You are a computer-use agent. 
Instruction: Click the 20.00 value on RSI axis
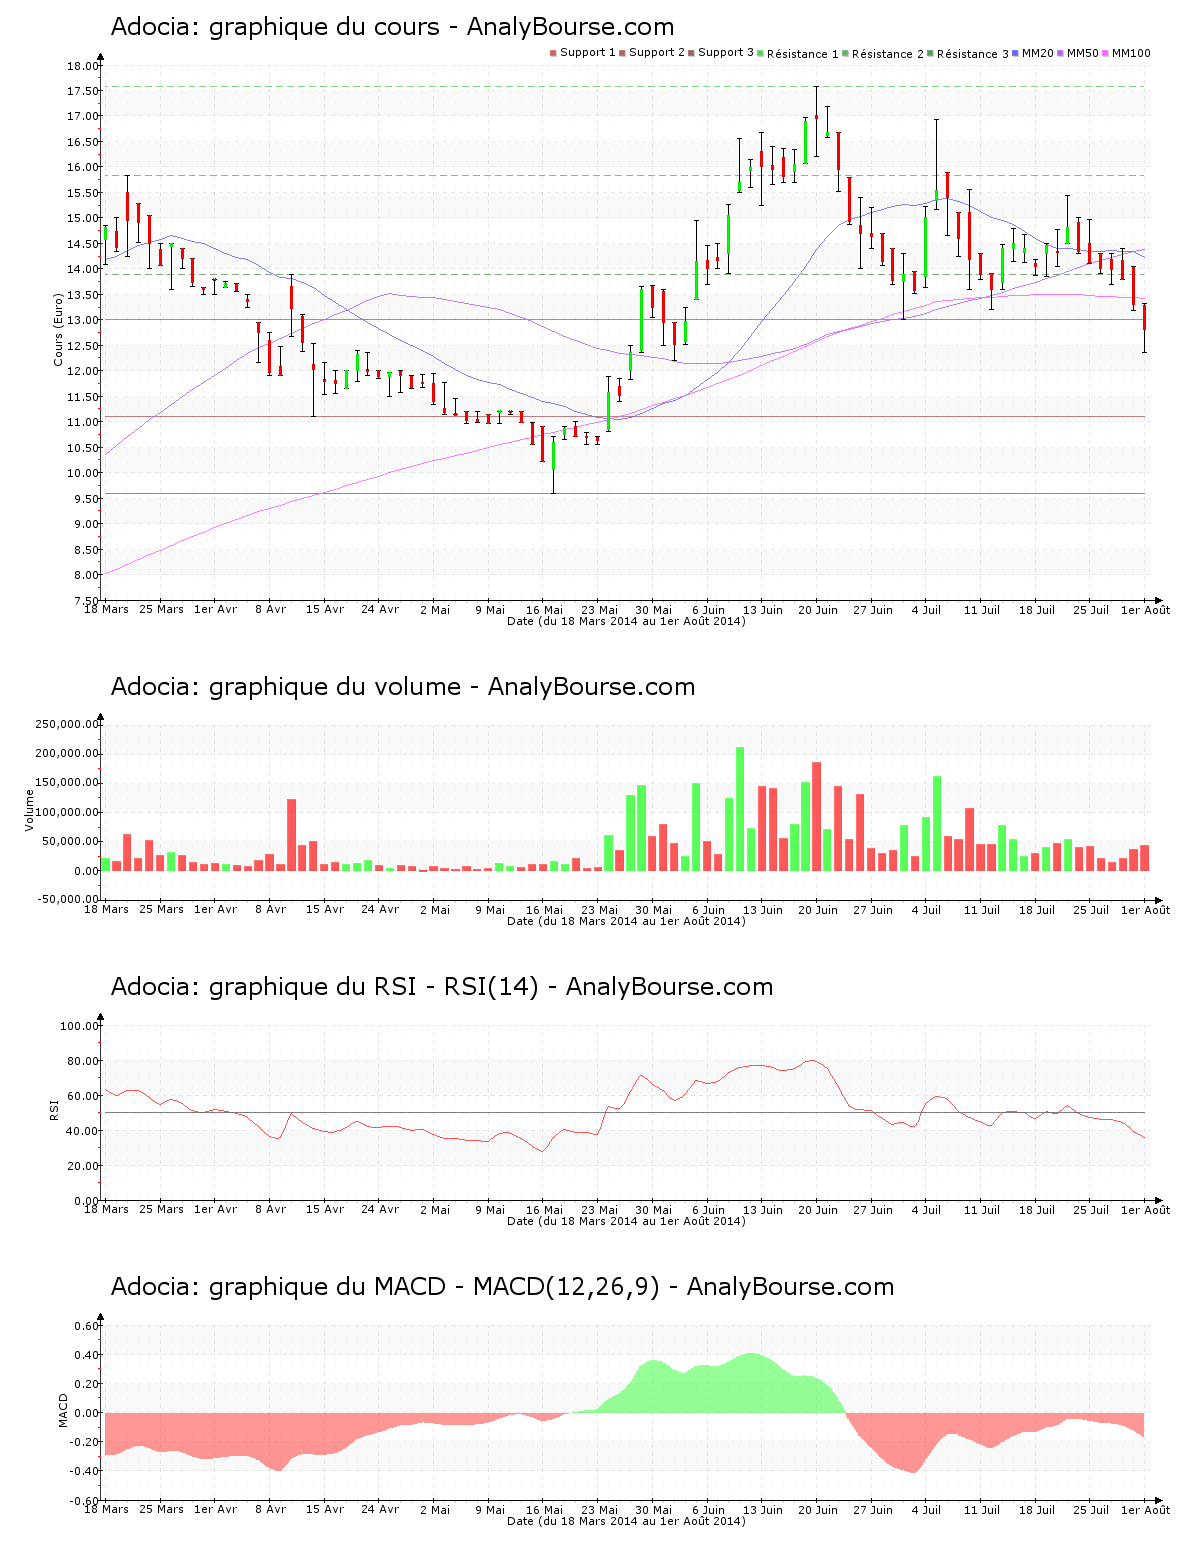pyautogui.click(x=83, y=1166)
